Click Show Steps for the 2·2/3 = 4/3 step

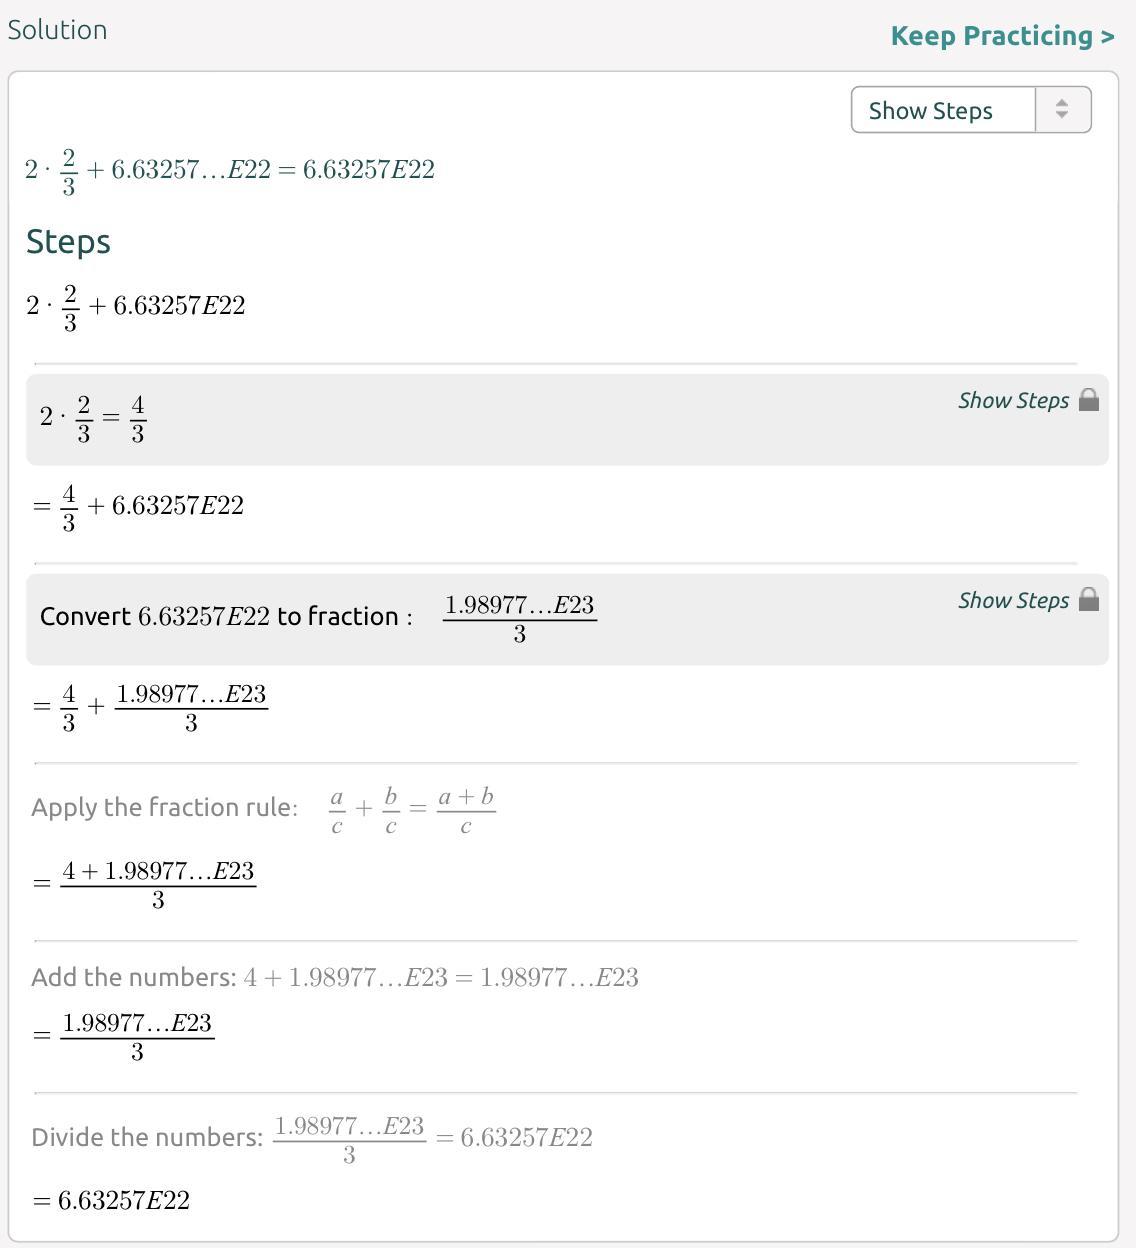pos(1013,401)
